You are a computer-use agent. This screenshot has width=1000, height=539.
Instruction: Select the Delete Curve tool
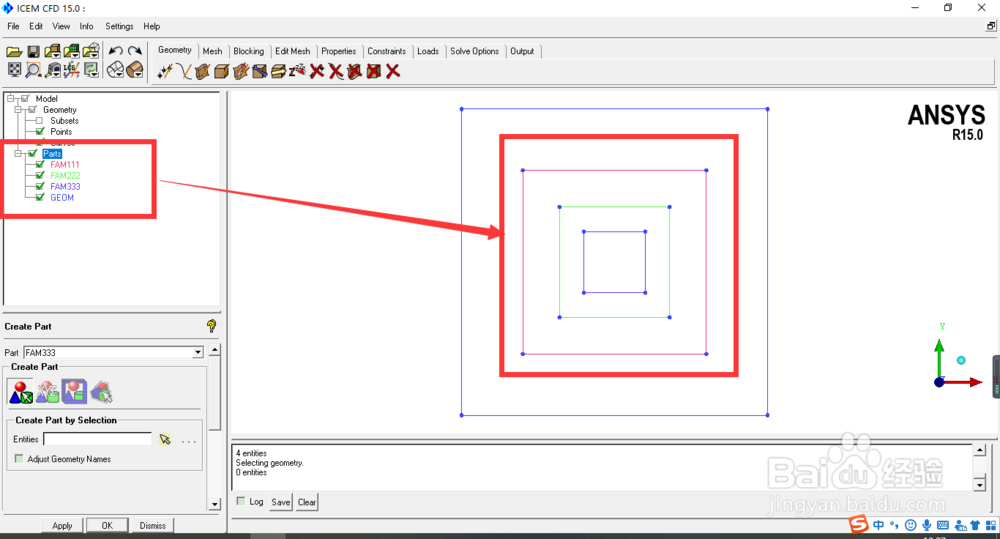click(x=336, y=71)
